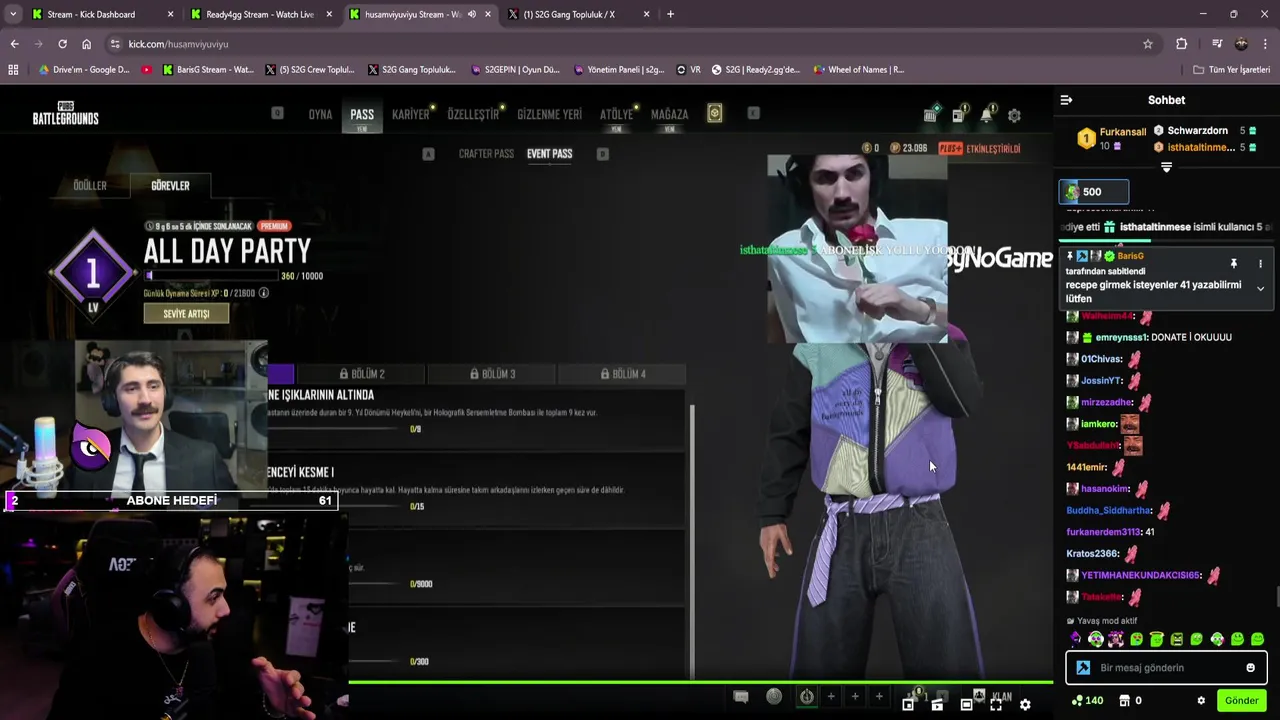
Task: Open PUBG game settings gear icon
Action: (1014, 115)
